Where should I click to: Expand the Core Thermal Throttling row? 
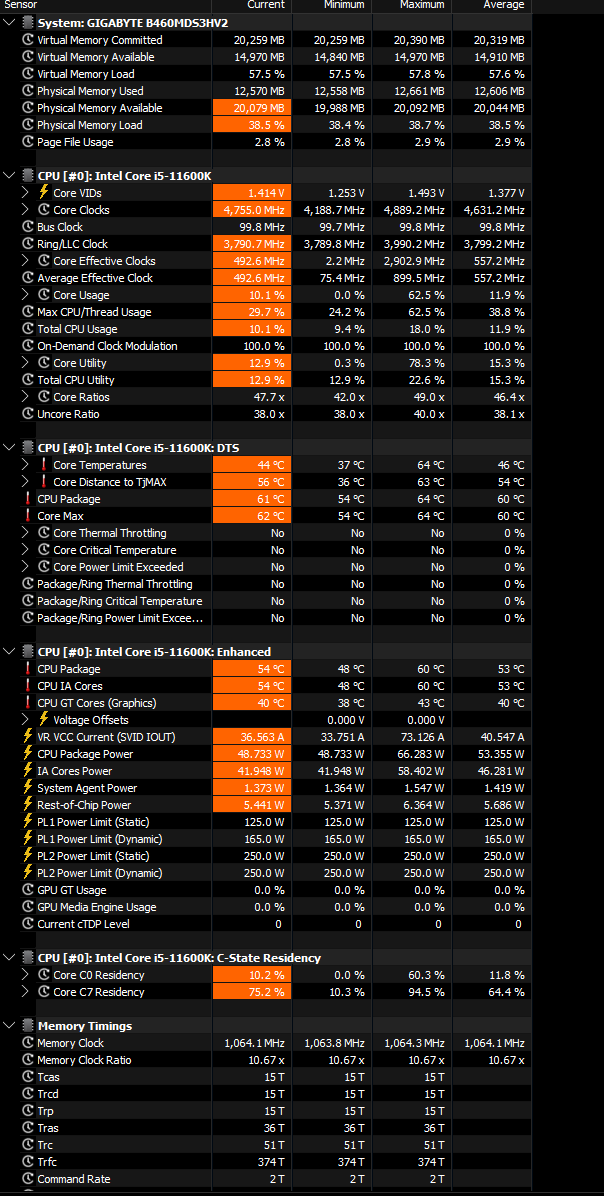[x=26, y=532]
